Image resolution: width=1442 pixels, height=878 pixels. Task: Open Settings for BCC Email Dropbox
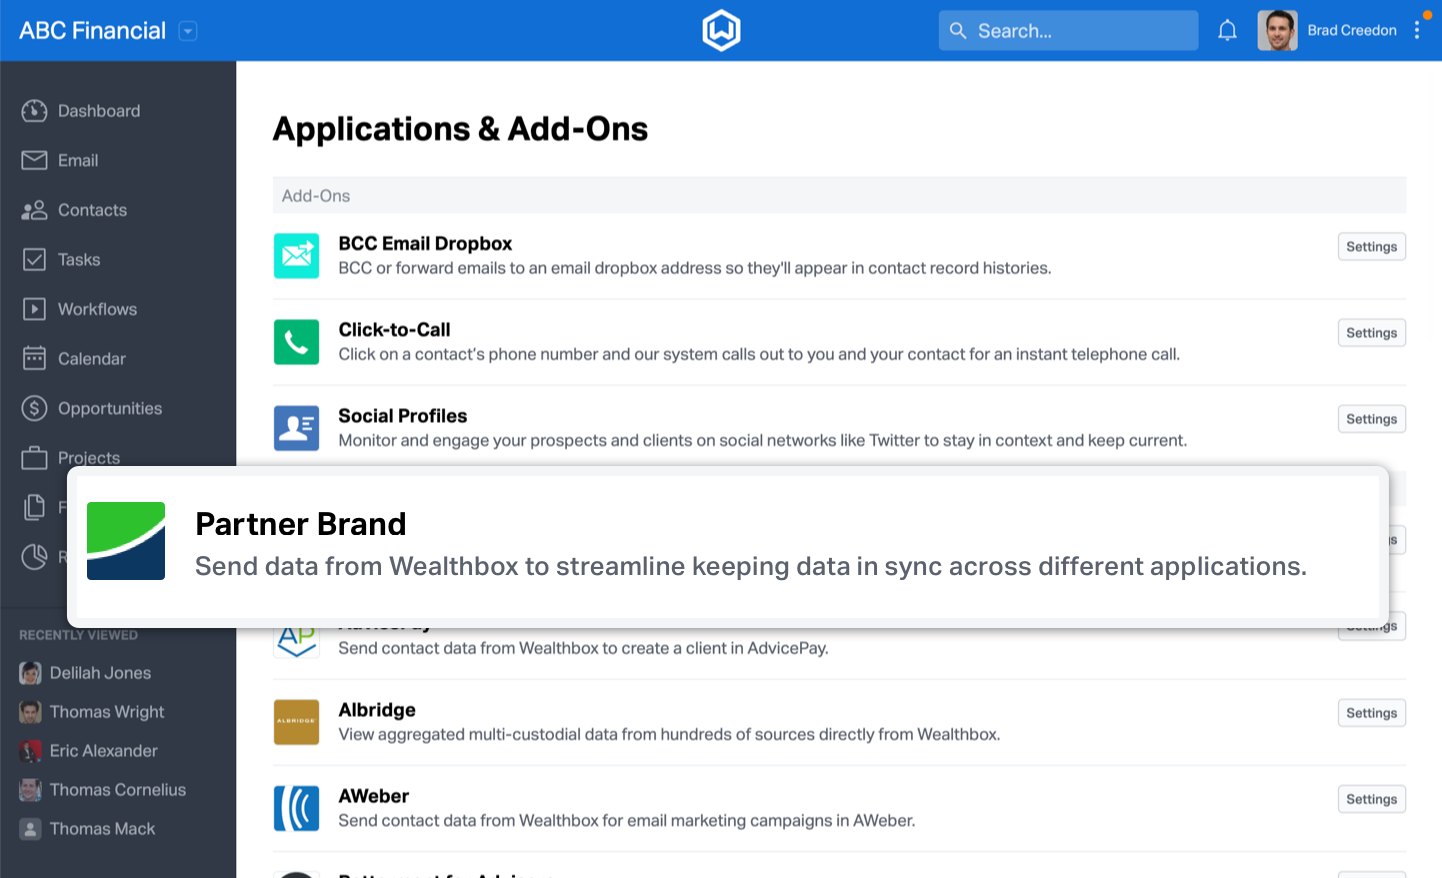click(1372, 247)
